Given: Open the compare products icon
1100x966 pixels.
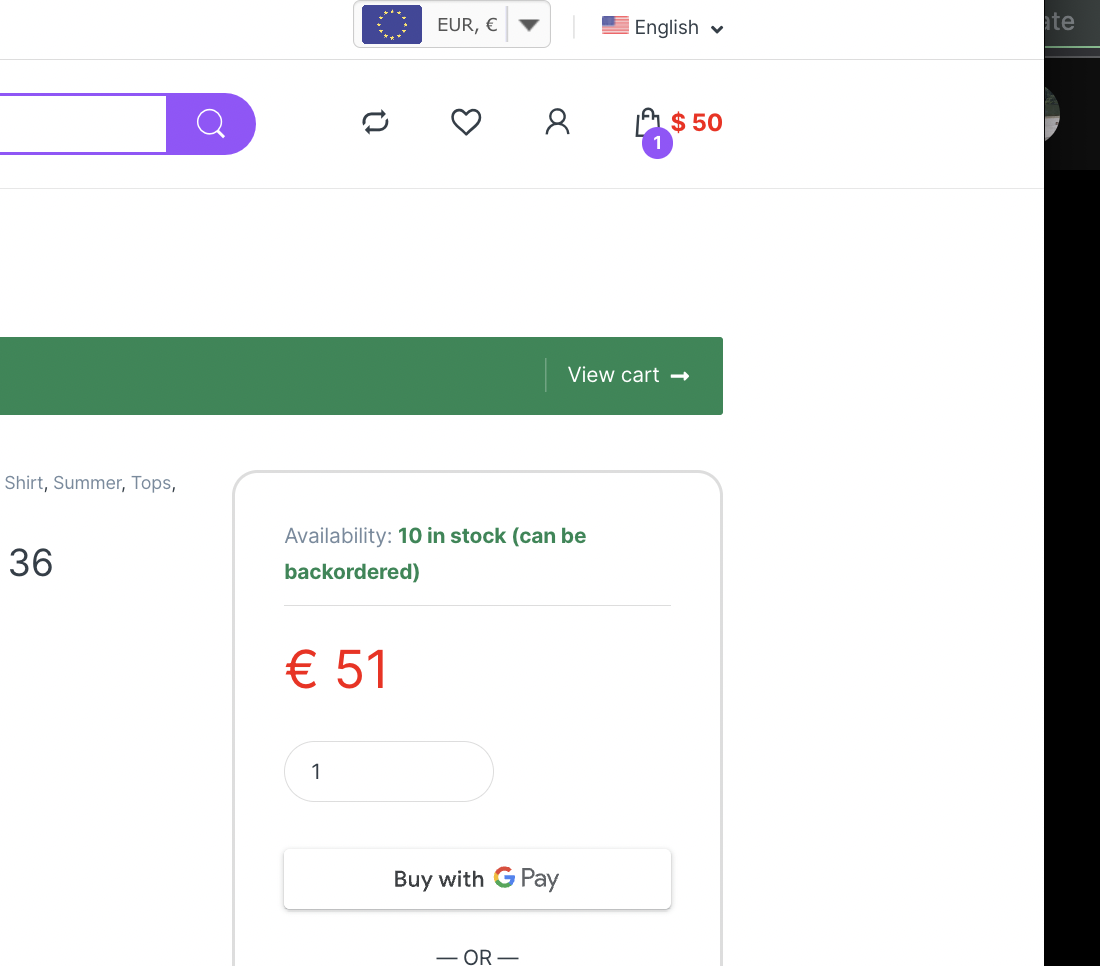Looking at the screenshot, I should [375, 123].
